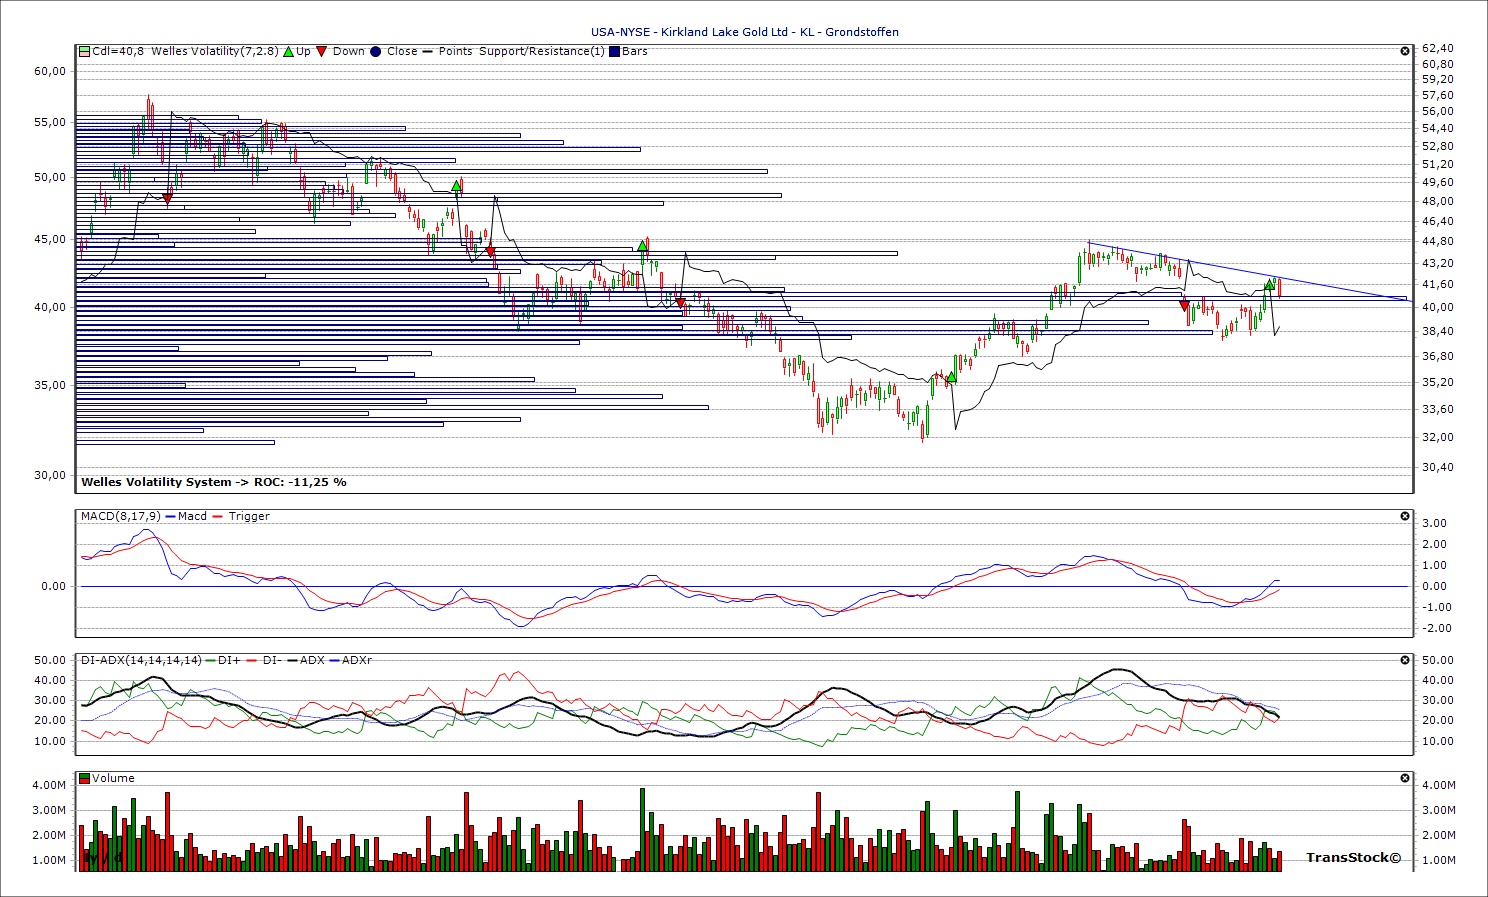The width and height of the screenshot is (1488, 897).
Task: Select the red Down signal right of Cdl=40,8
Action: tap(167, 199)
